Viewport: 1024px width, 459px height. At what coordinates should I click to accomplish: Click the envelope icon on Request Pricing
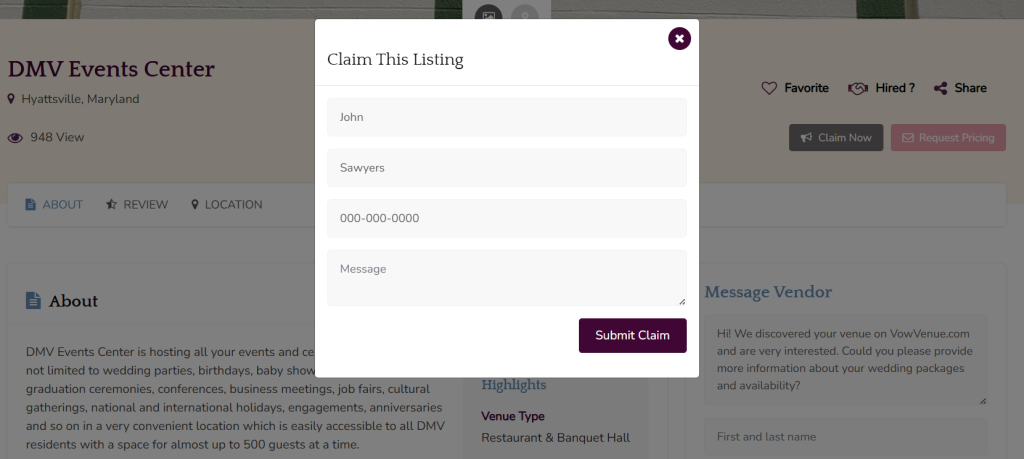908,138
